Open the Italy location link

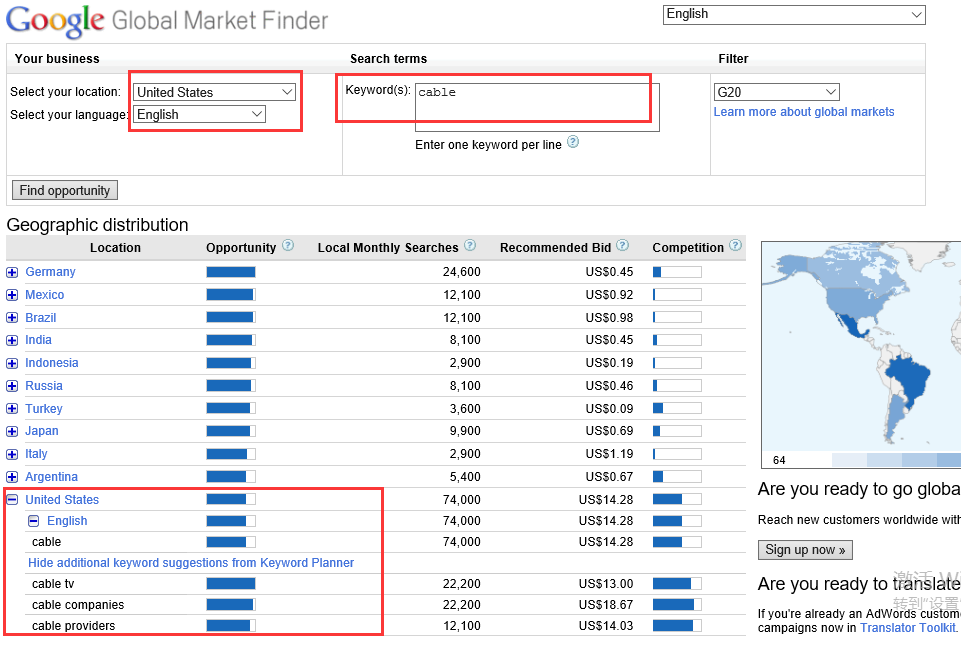(x=36, y=454)
